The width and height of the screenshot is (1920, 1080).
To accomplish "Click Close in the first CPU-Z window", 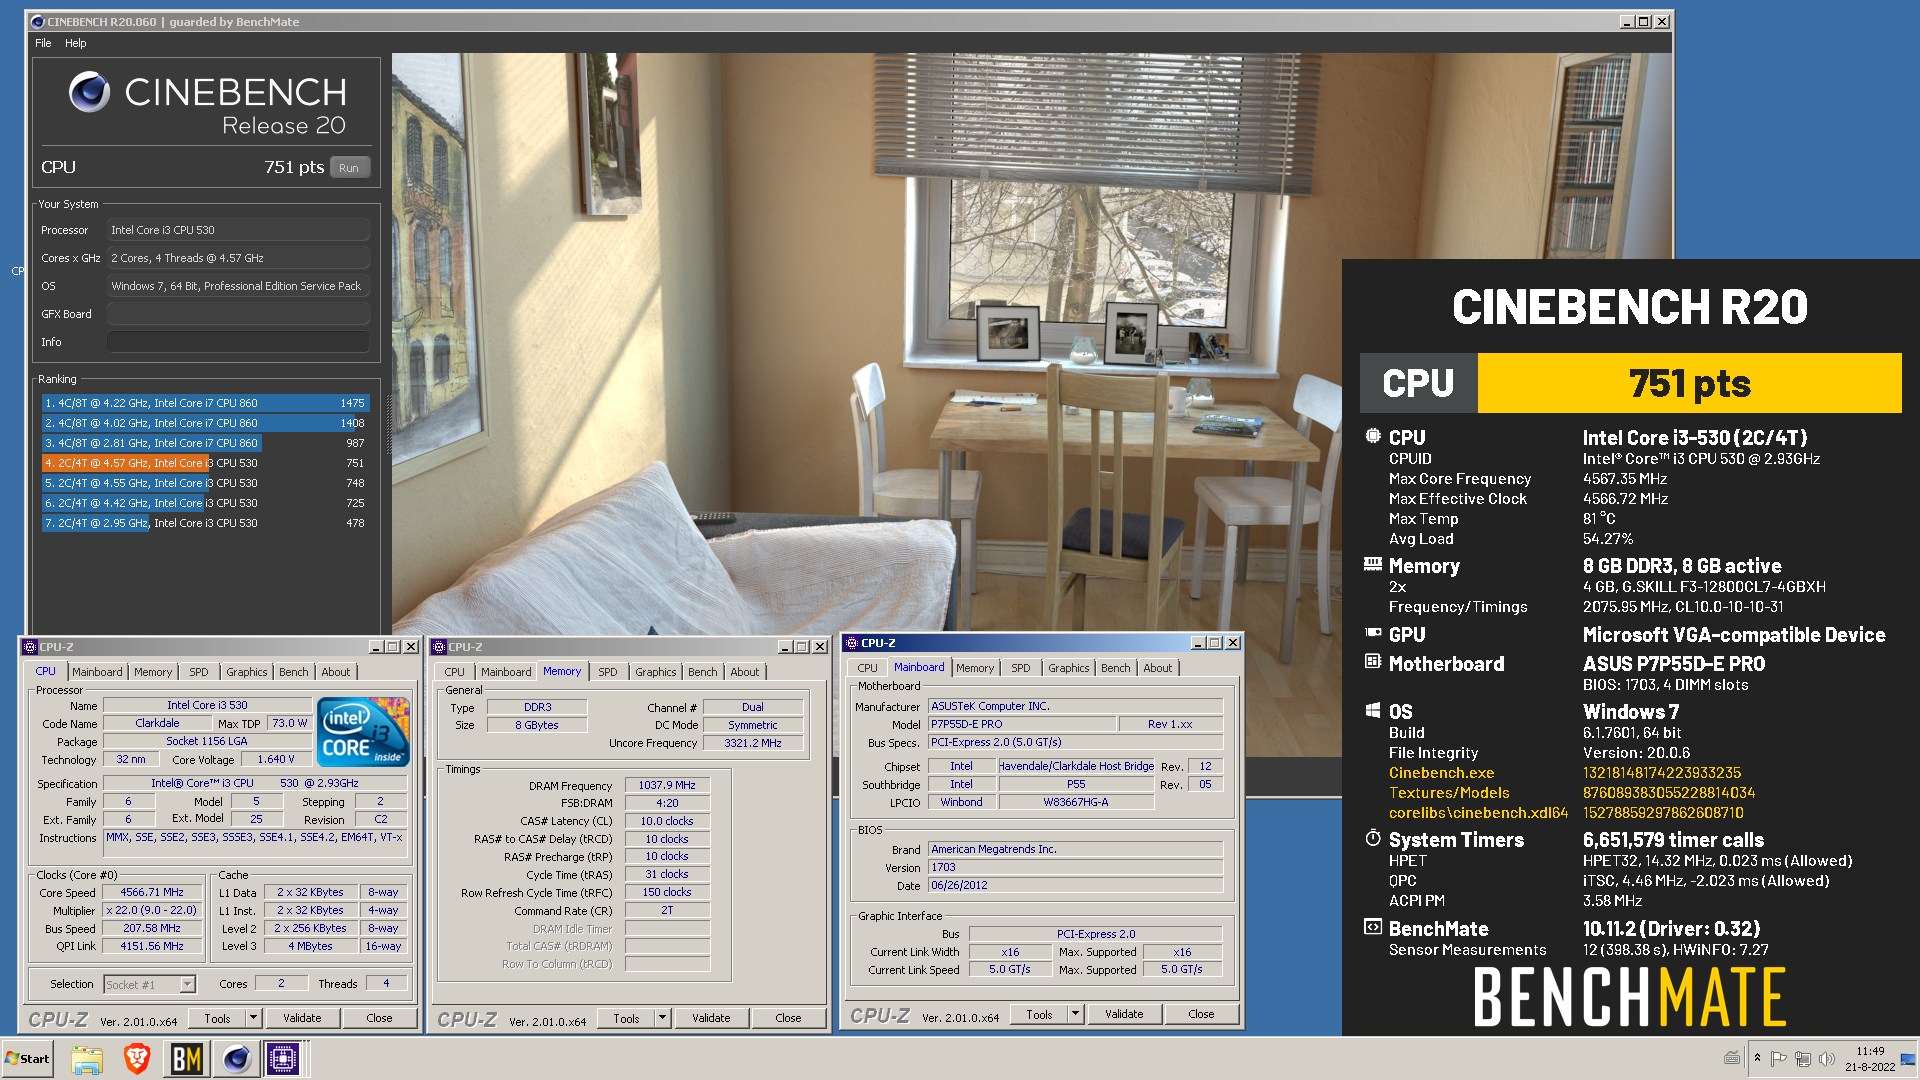I will (x=379, y=1018).
